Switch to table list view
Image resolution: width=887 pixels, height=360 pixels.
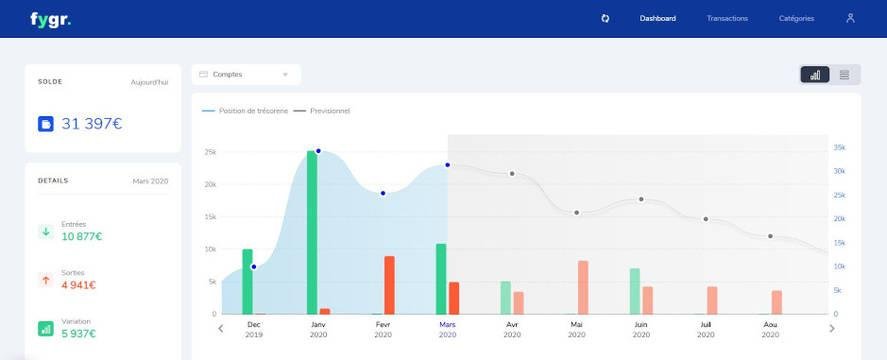845,75
